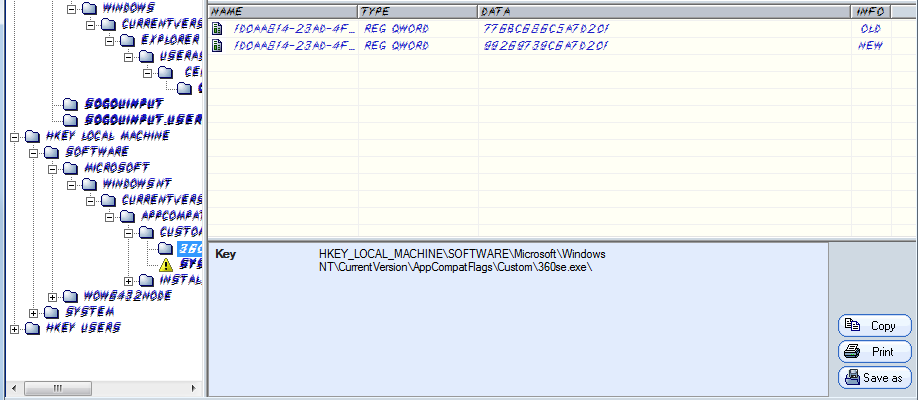918x400 pixels.
Task: Click the NEW info cell
Action: [871, 45]
